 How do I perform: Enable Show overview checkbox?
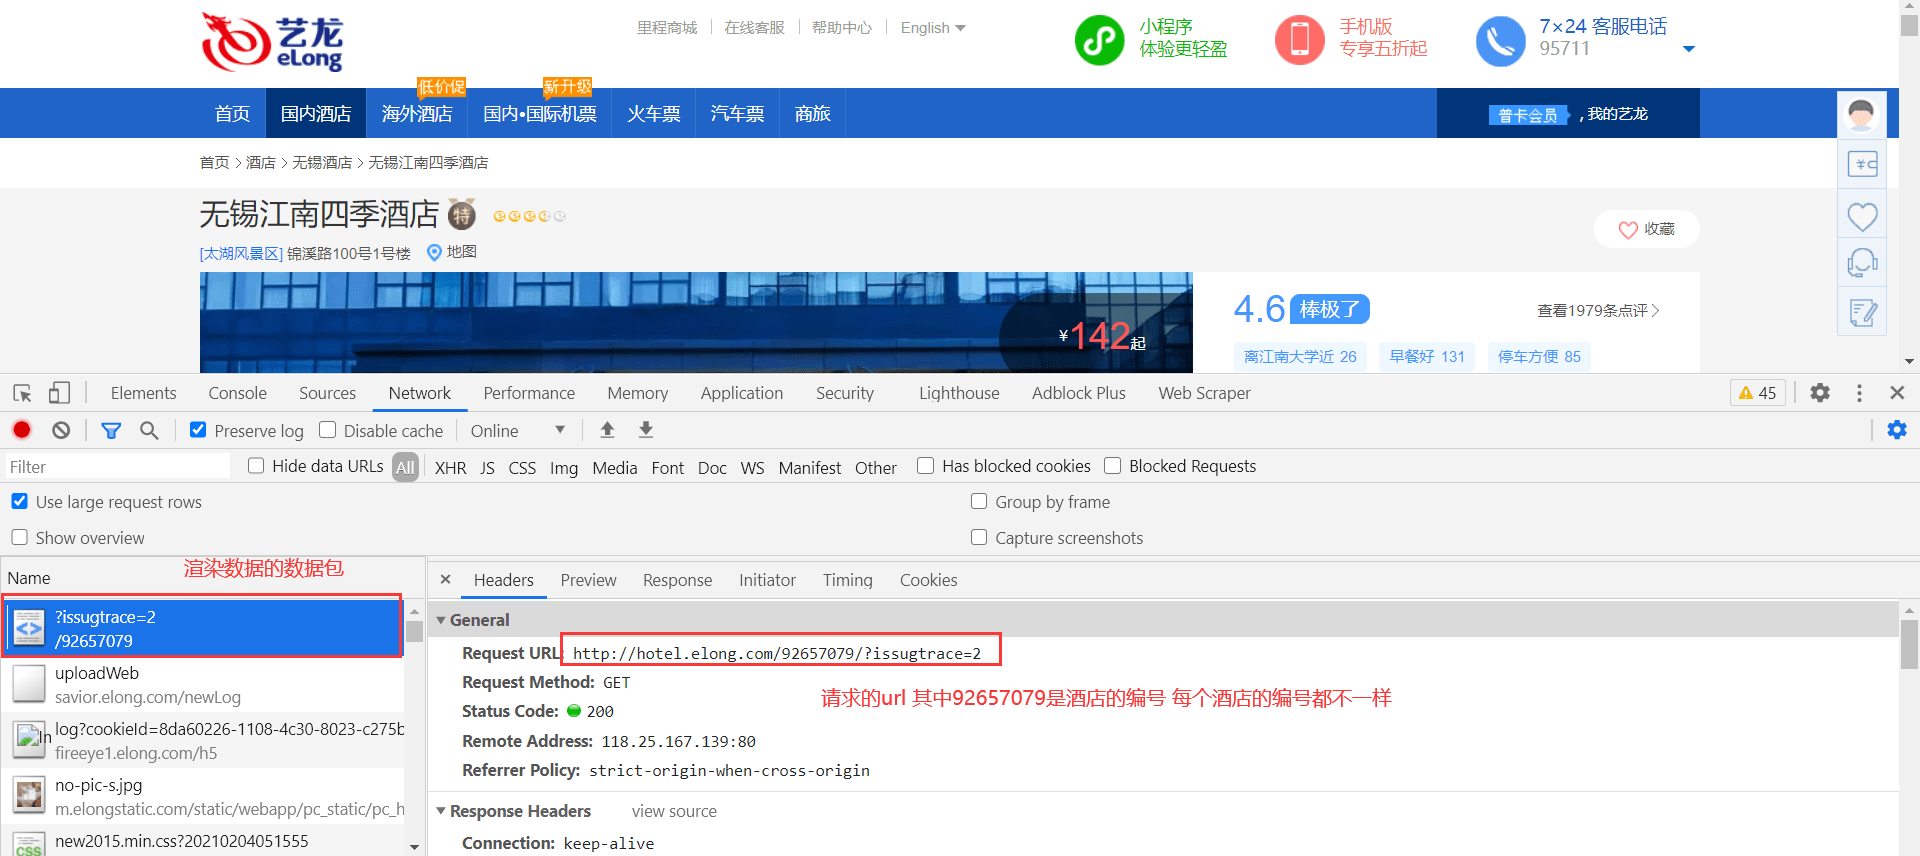19,537
